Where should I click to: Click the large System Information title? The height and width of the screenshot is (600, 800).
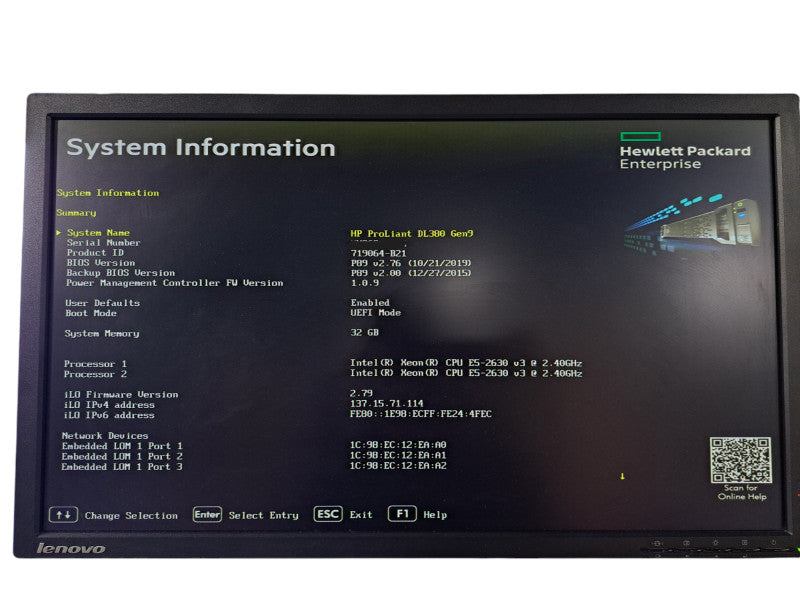tap(201, 148)
